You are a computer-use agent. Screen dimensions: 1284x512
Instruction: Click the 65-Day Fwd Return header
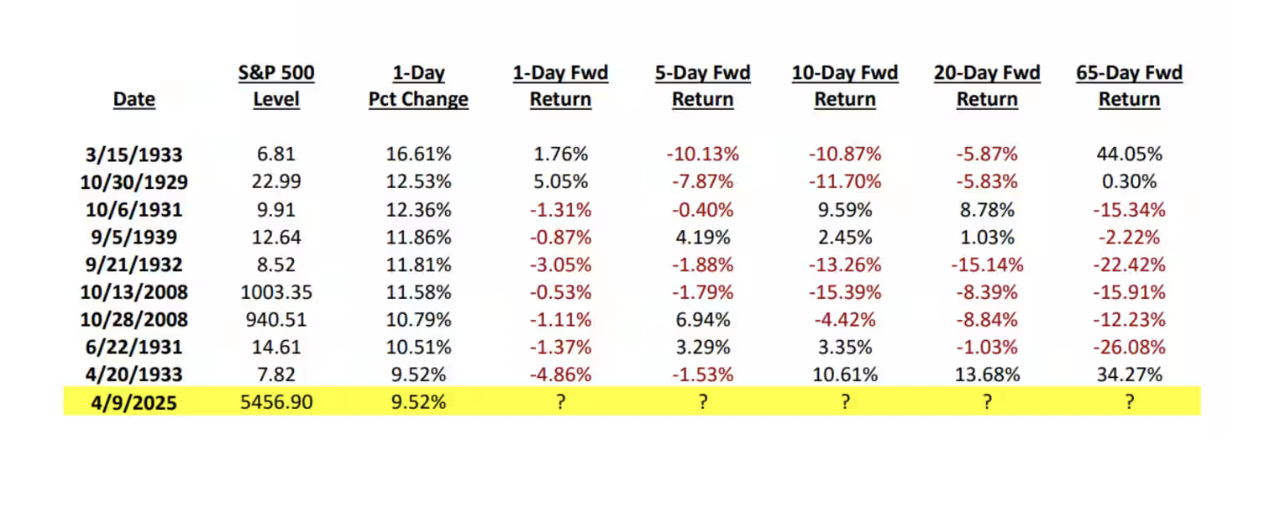pos(1129,86)
